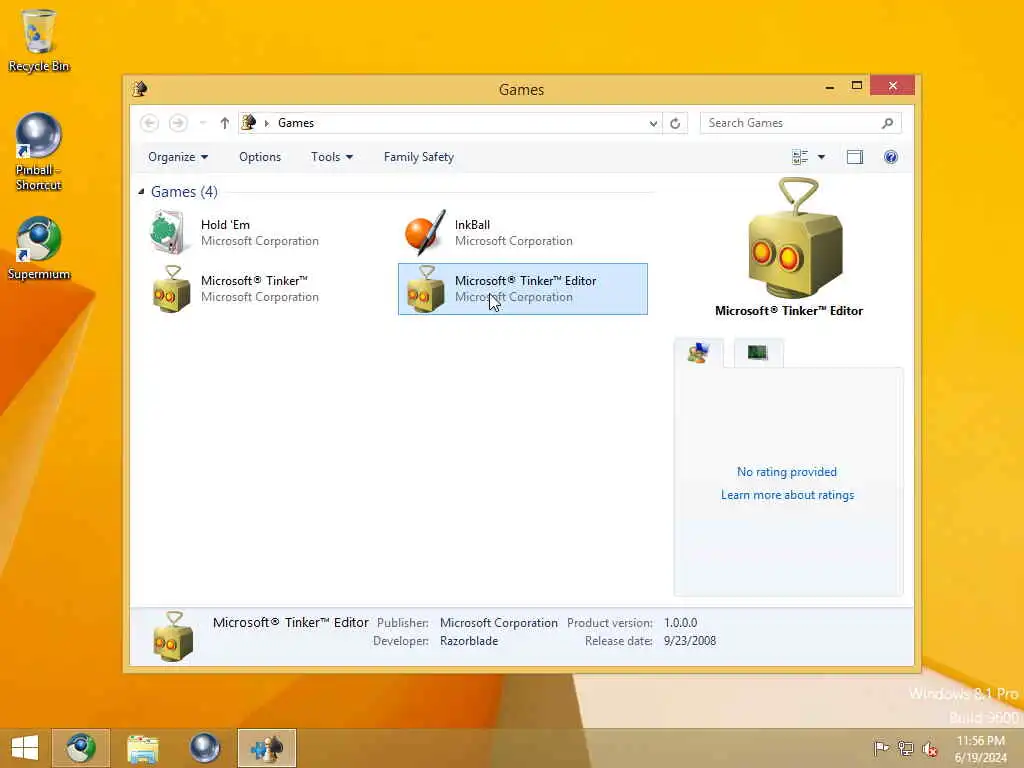1024x768 pixels.
Task: Click the Games breadcrumb in address bar
Action: pos(296,123)
